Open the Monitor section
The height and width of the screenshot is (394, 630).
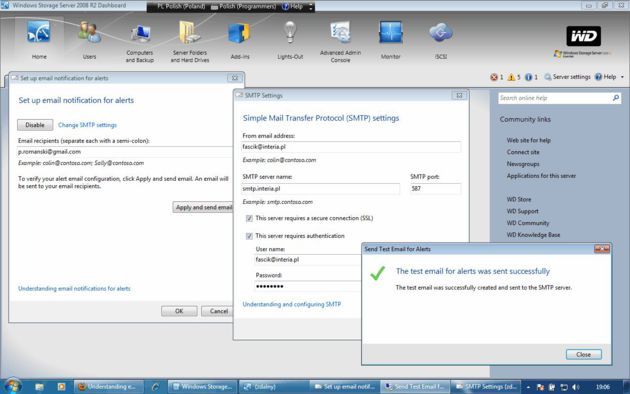391,40
